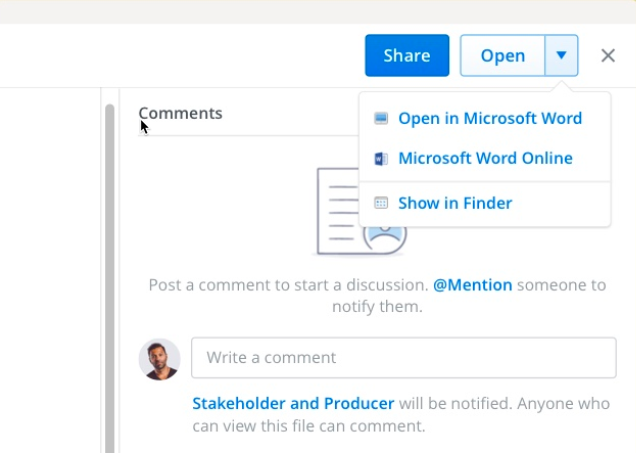
Task: Click the Share button
Action: tap(407, 56)
